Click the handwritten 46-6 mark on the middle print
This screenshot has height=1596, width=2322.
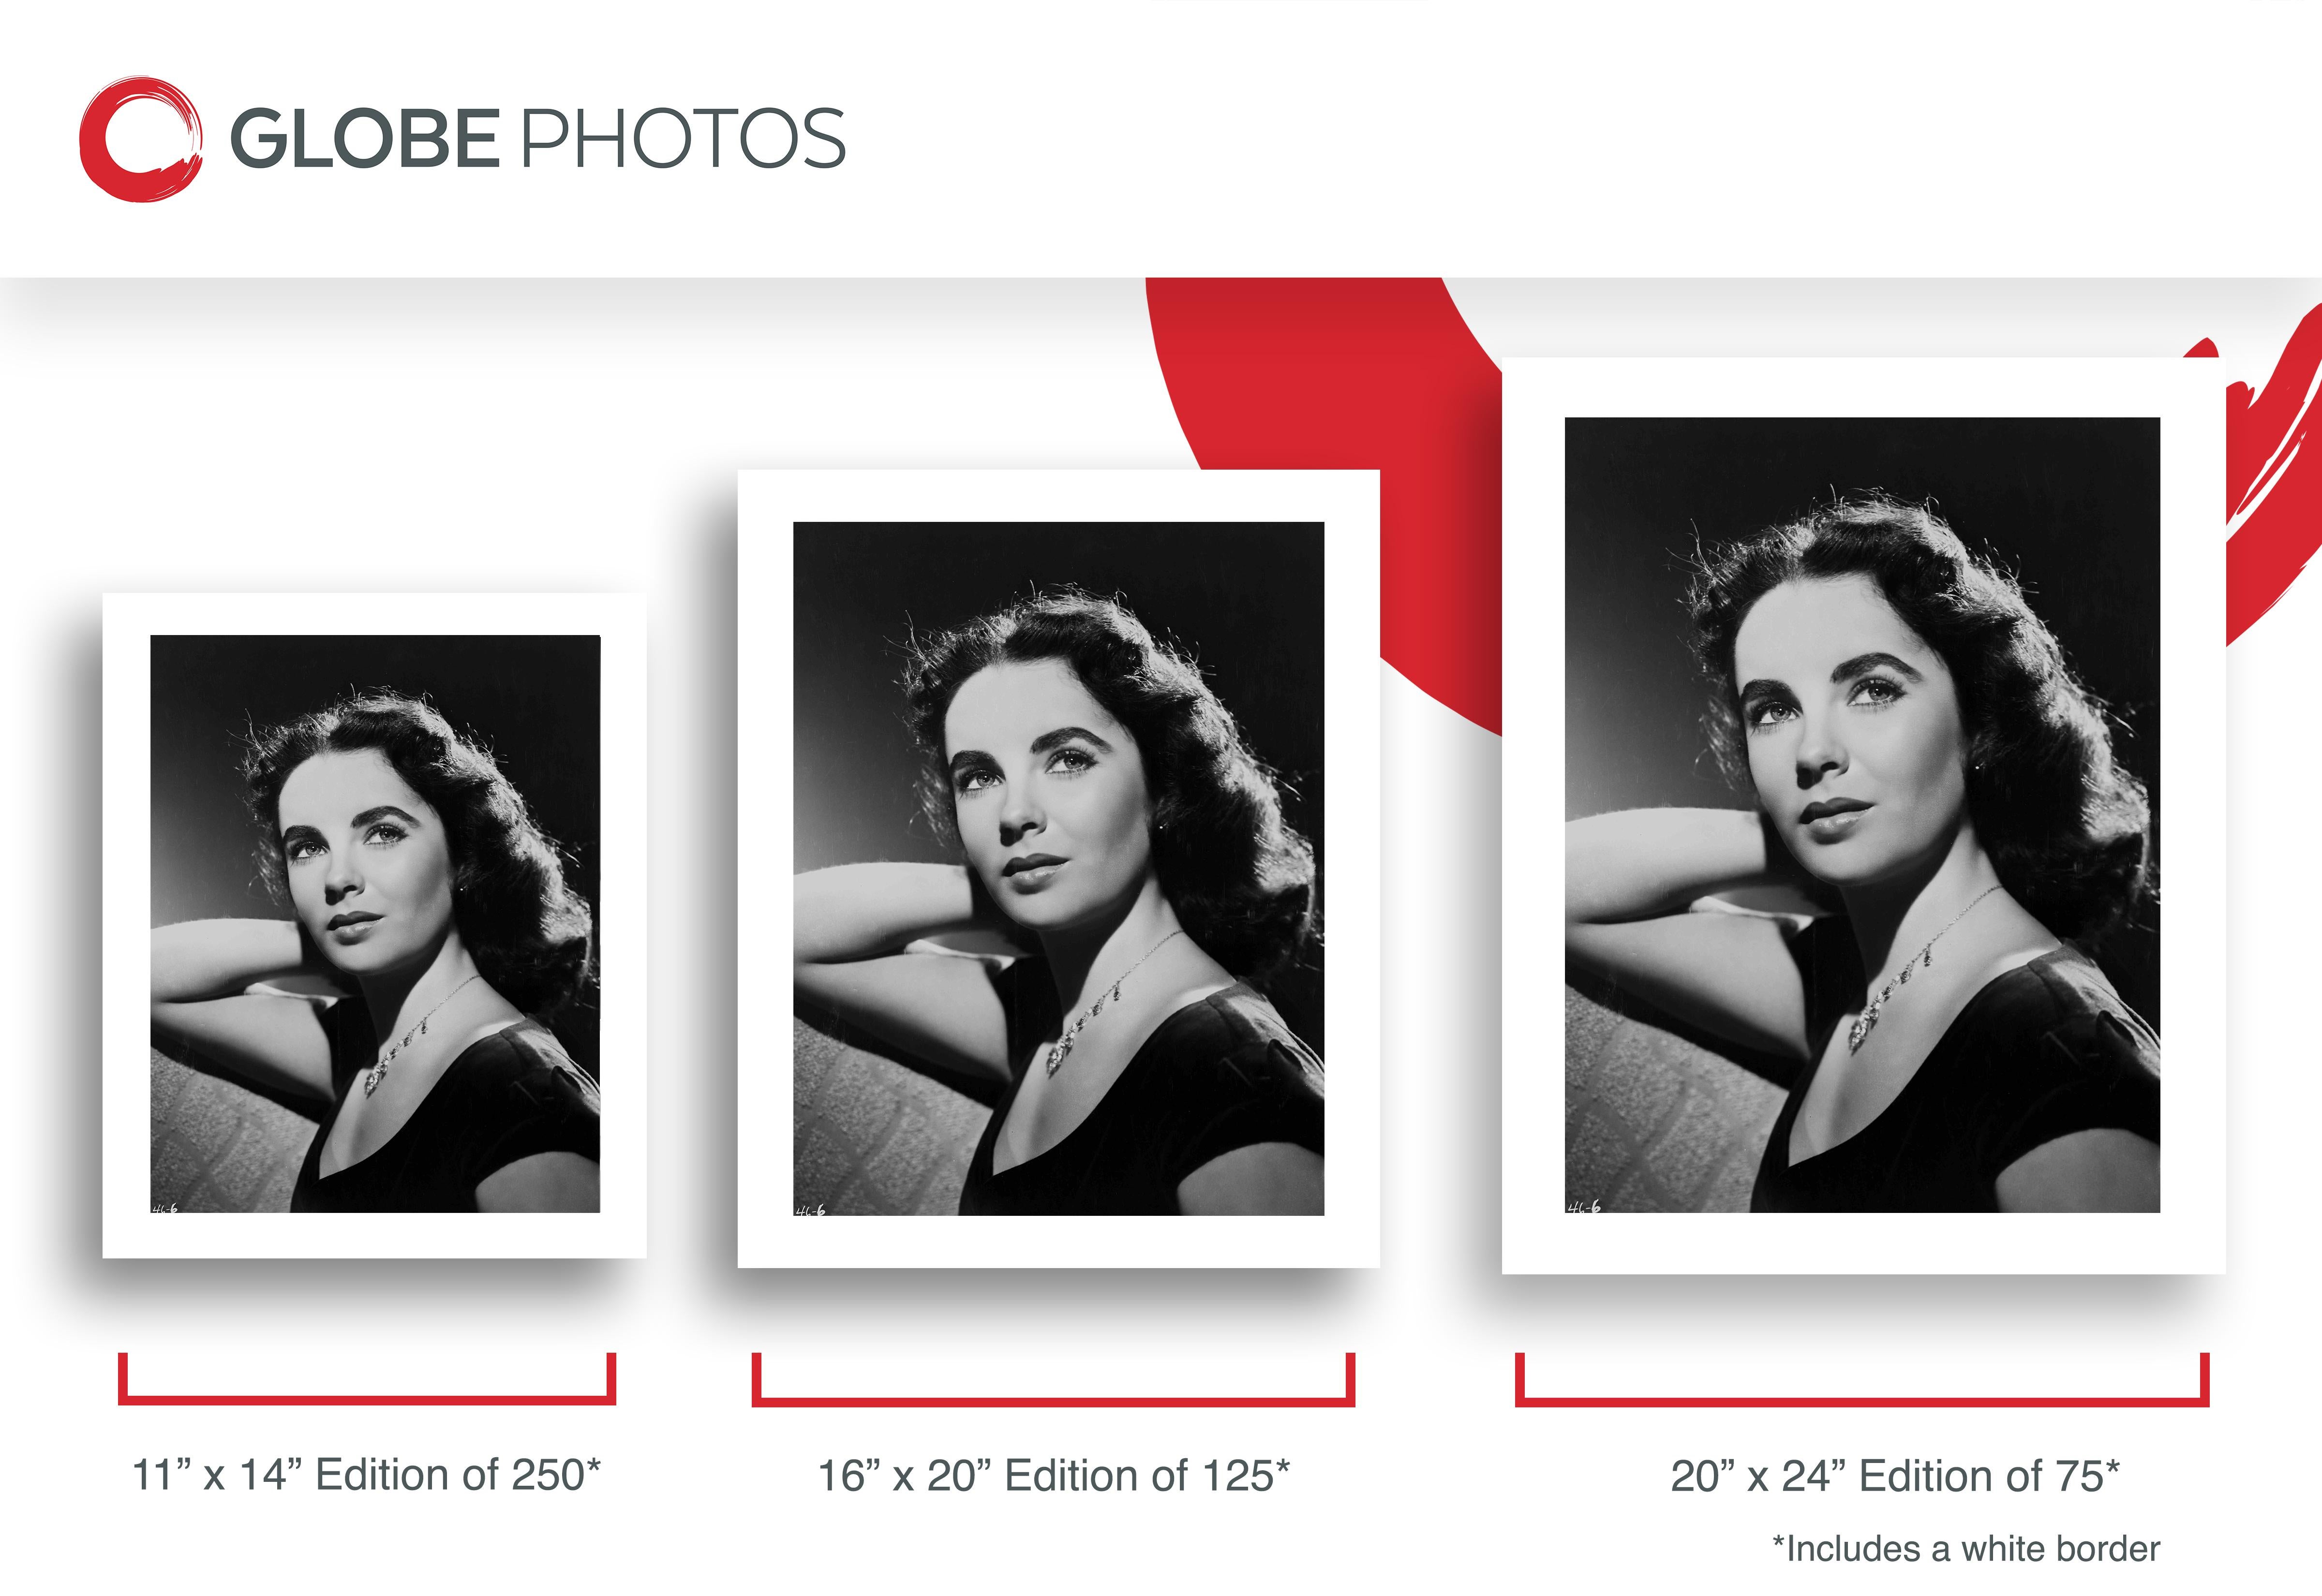point(810,1211)
